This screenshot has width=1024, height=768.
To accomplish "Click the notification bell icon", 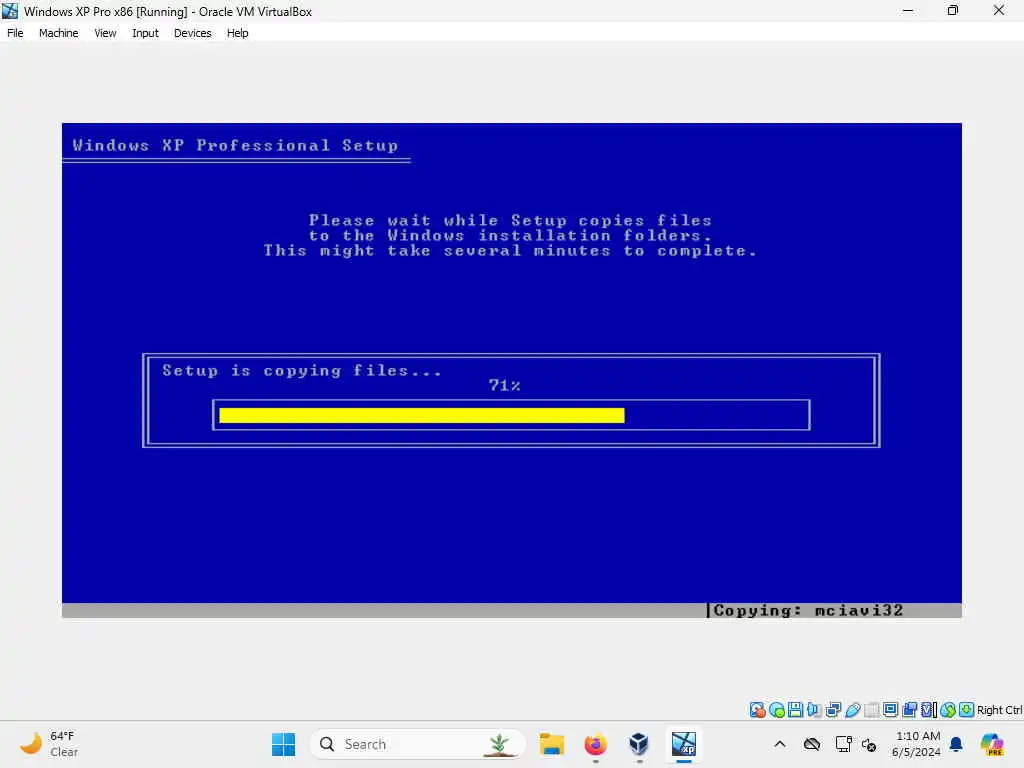I will (956, 744).
